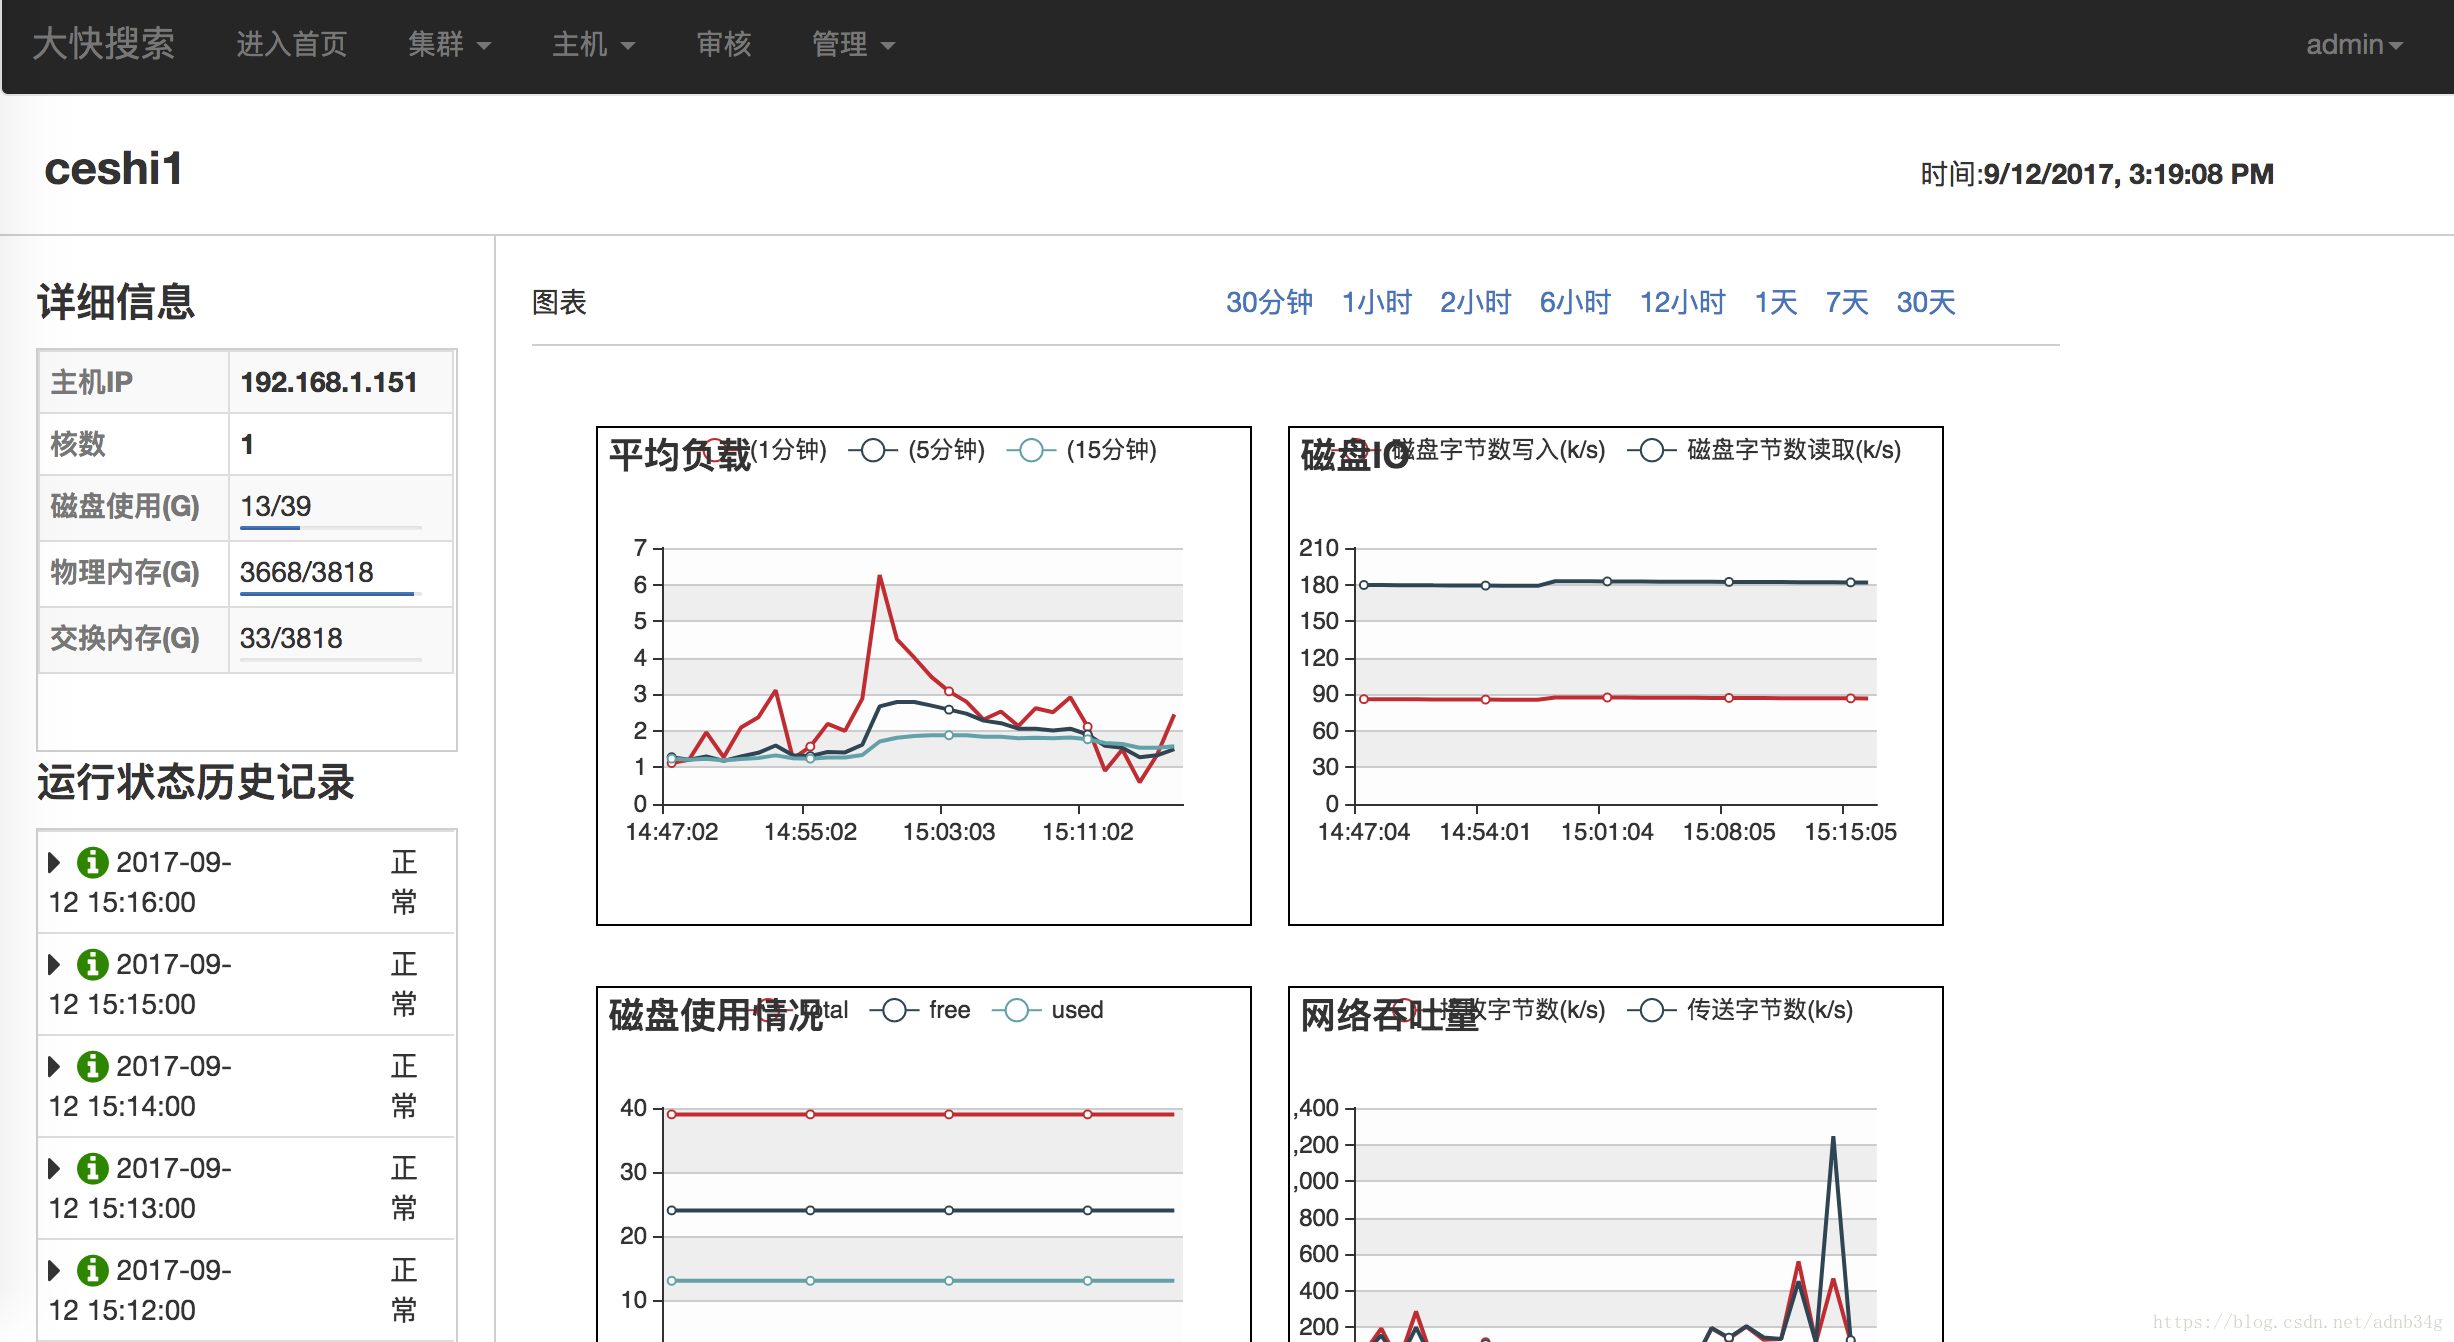Screen dimensions: 2454x1342
Task: Select the 审核 menu item
Action: tap(723, 44)
